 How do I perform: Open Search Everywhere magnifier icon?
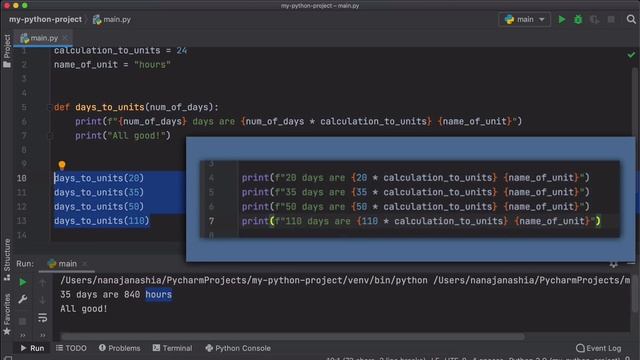click(631, 19)
